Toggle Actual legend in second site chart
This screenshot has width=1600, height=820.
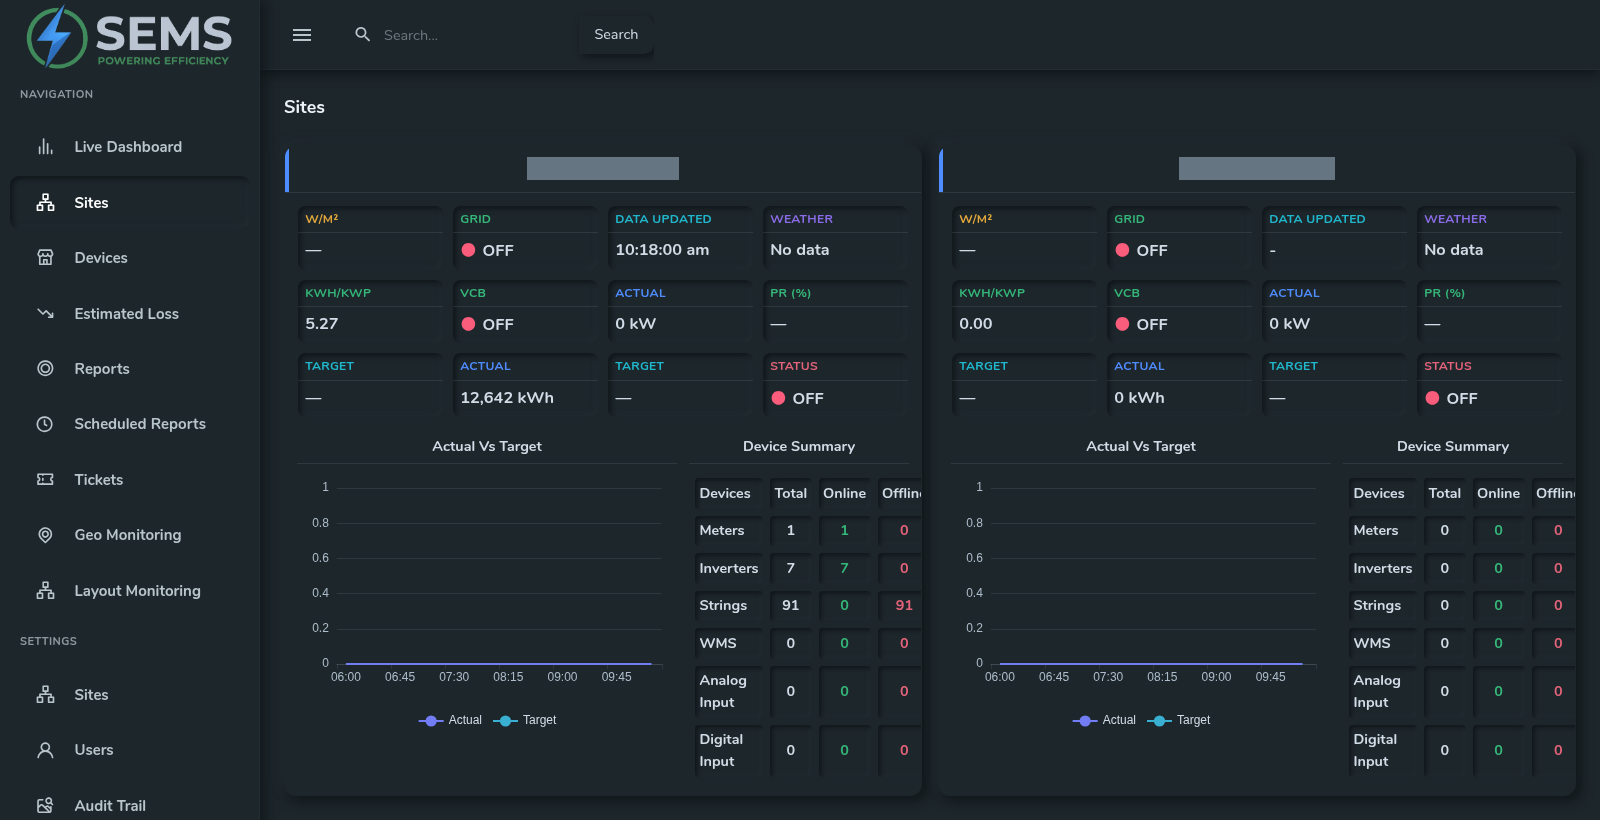pyautogui.click(x=1104, y=720)
